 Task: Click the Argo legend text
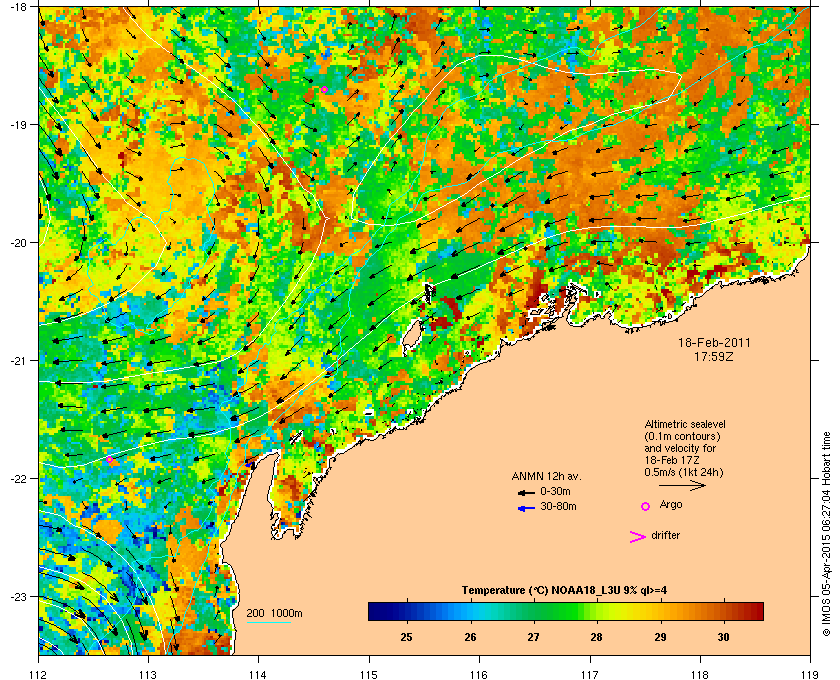[x=671, y=505]
